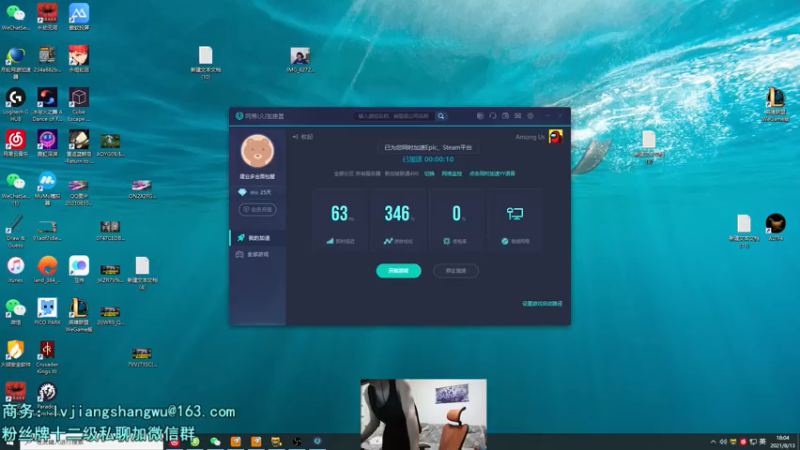The height and width of the screenshot is (450, 800).
Task: Open A Dance of Fire and Ice icon
Action: (x=47, y=105)
